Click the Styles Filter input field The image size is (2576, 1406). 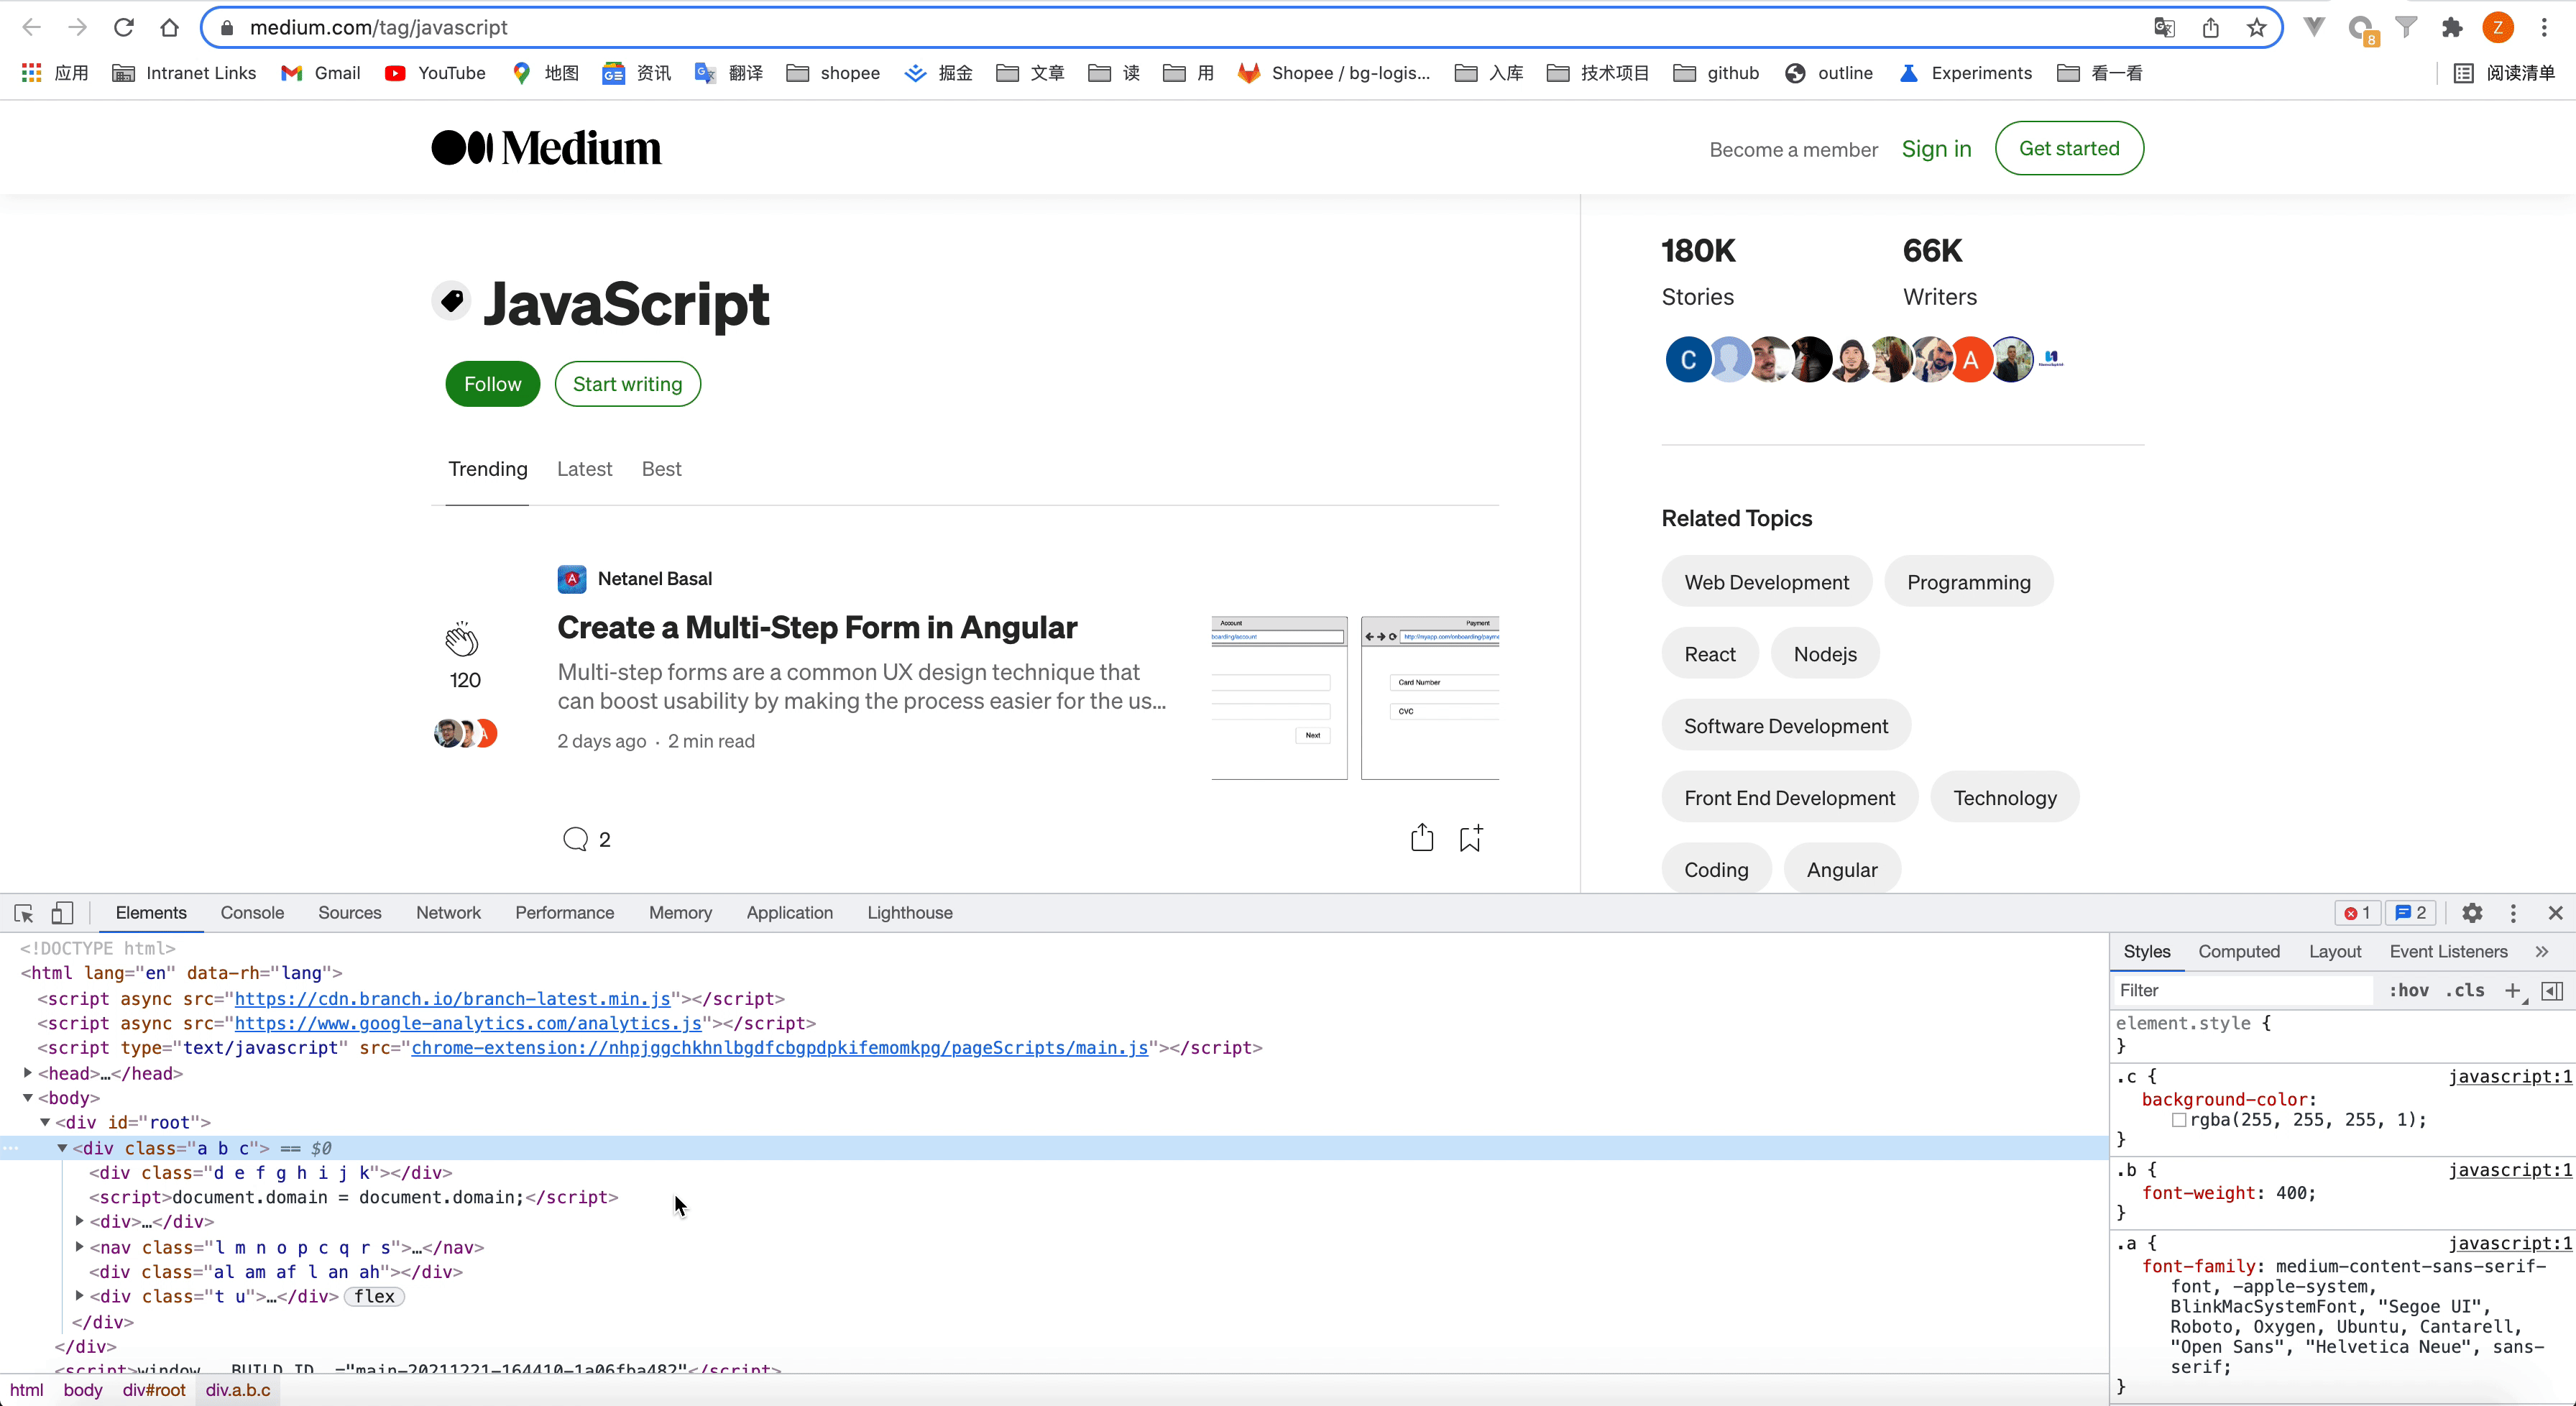[x=2240, y=990]
